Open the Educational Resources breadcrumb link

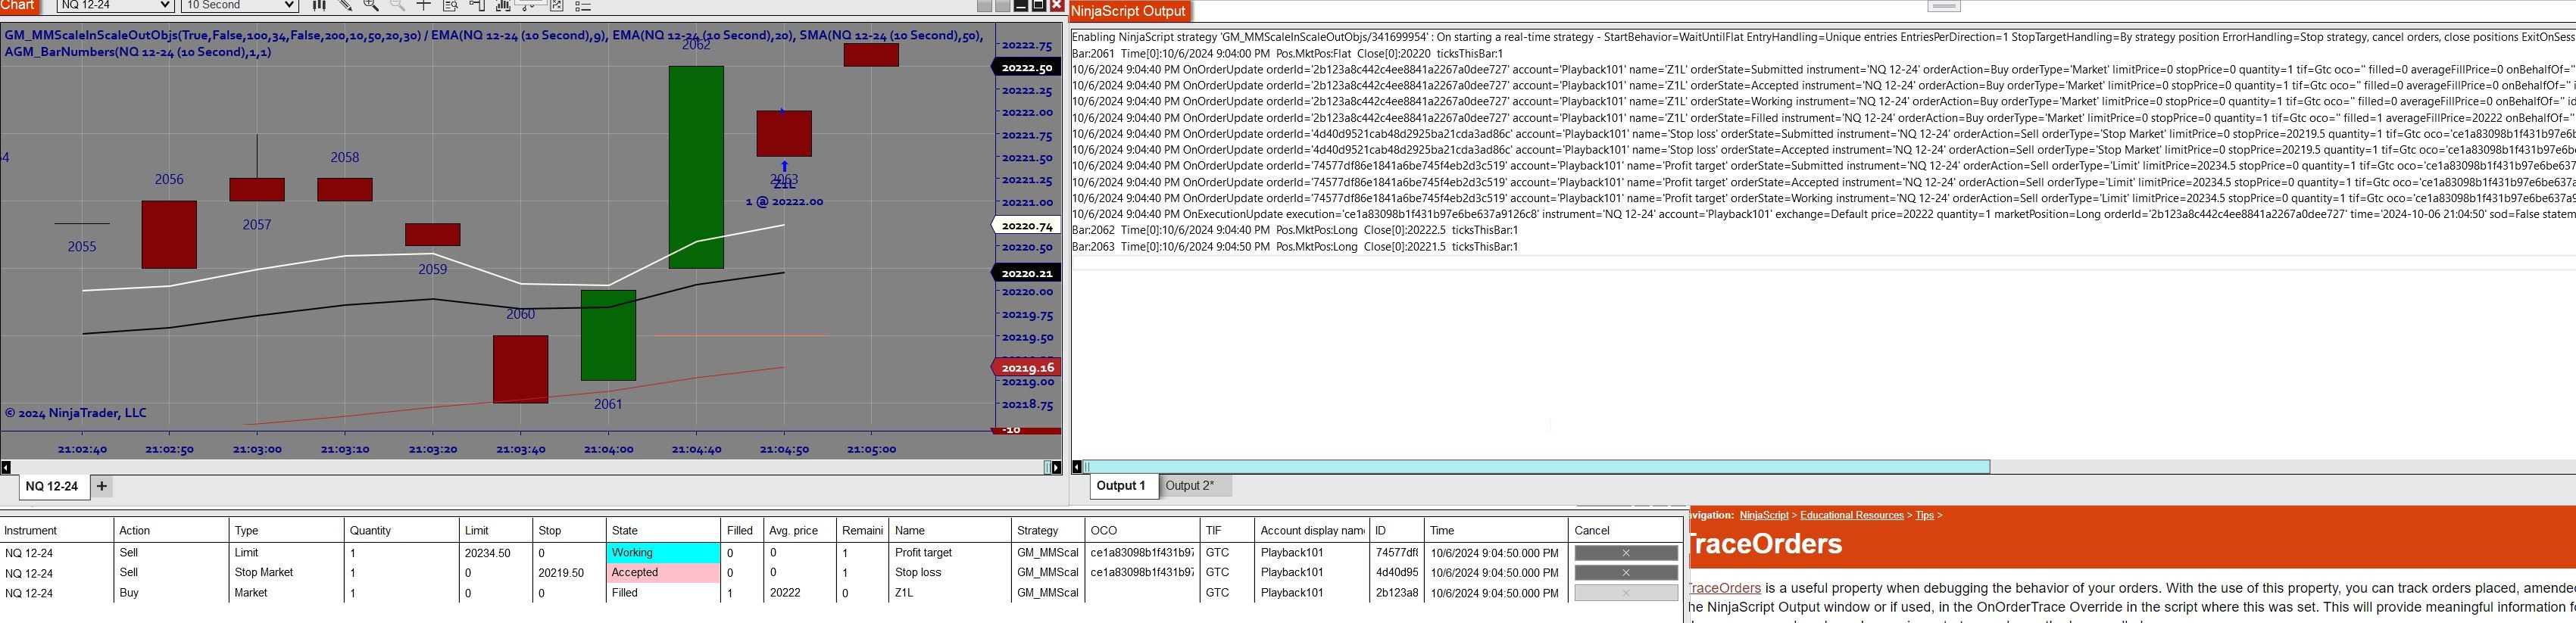[x=1852, y=515]
